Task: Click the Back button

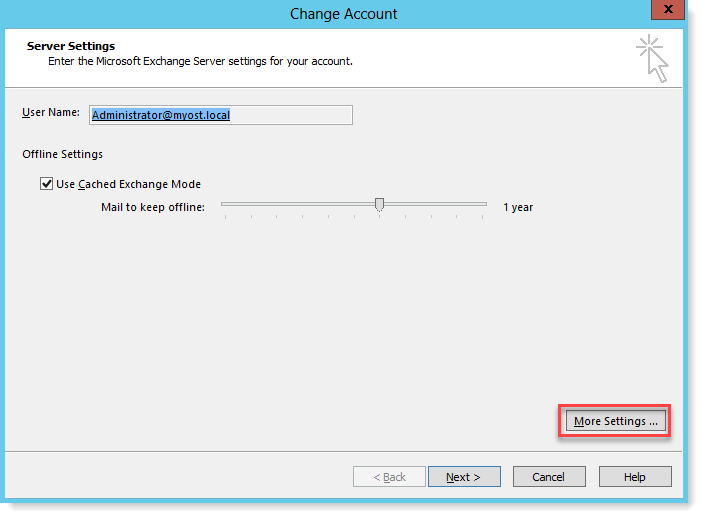Action: click(x=389, y=477)
